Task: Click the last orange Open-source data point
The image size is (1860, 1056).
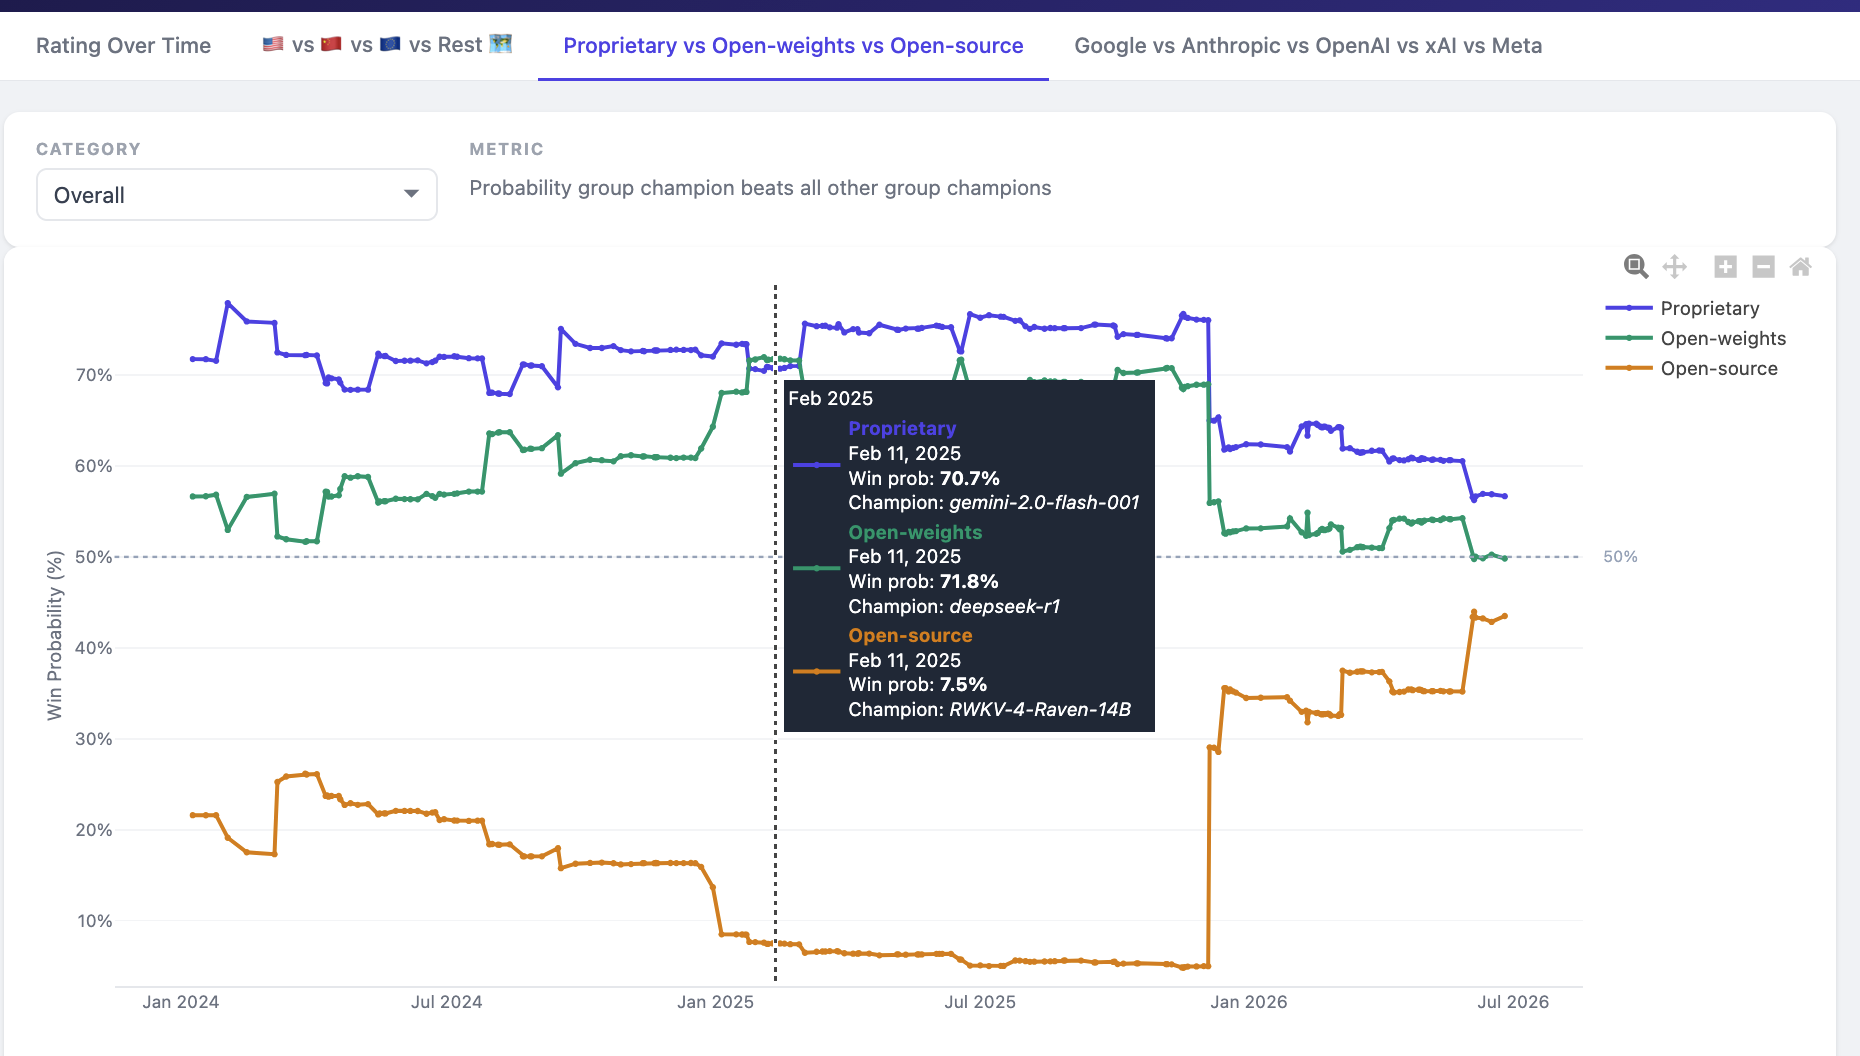Action: (x=1505, y=616)
